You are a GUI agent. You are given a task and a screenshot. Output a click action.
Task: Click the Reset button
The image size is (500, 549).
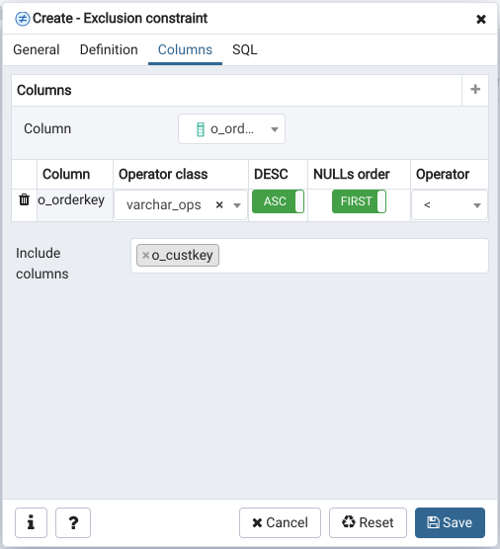point(368,522)
